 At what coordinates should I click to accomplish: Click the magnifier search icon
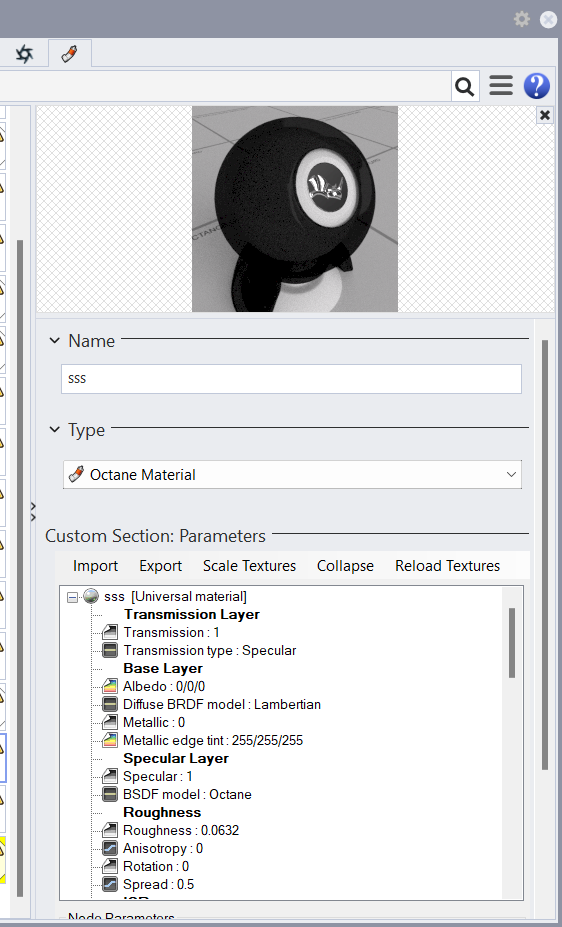pyautogui.click(x=465, y=86)
